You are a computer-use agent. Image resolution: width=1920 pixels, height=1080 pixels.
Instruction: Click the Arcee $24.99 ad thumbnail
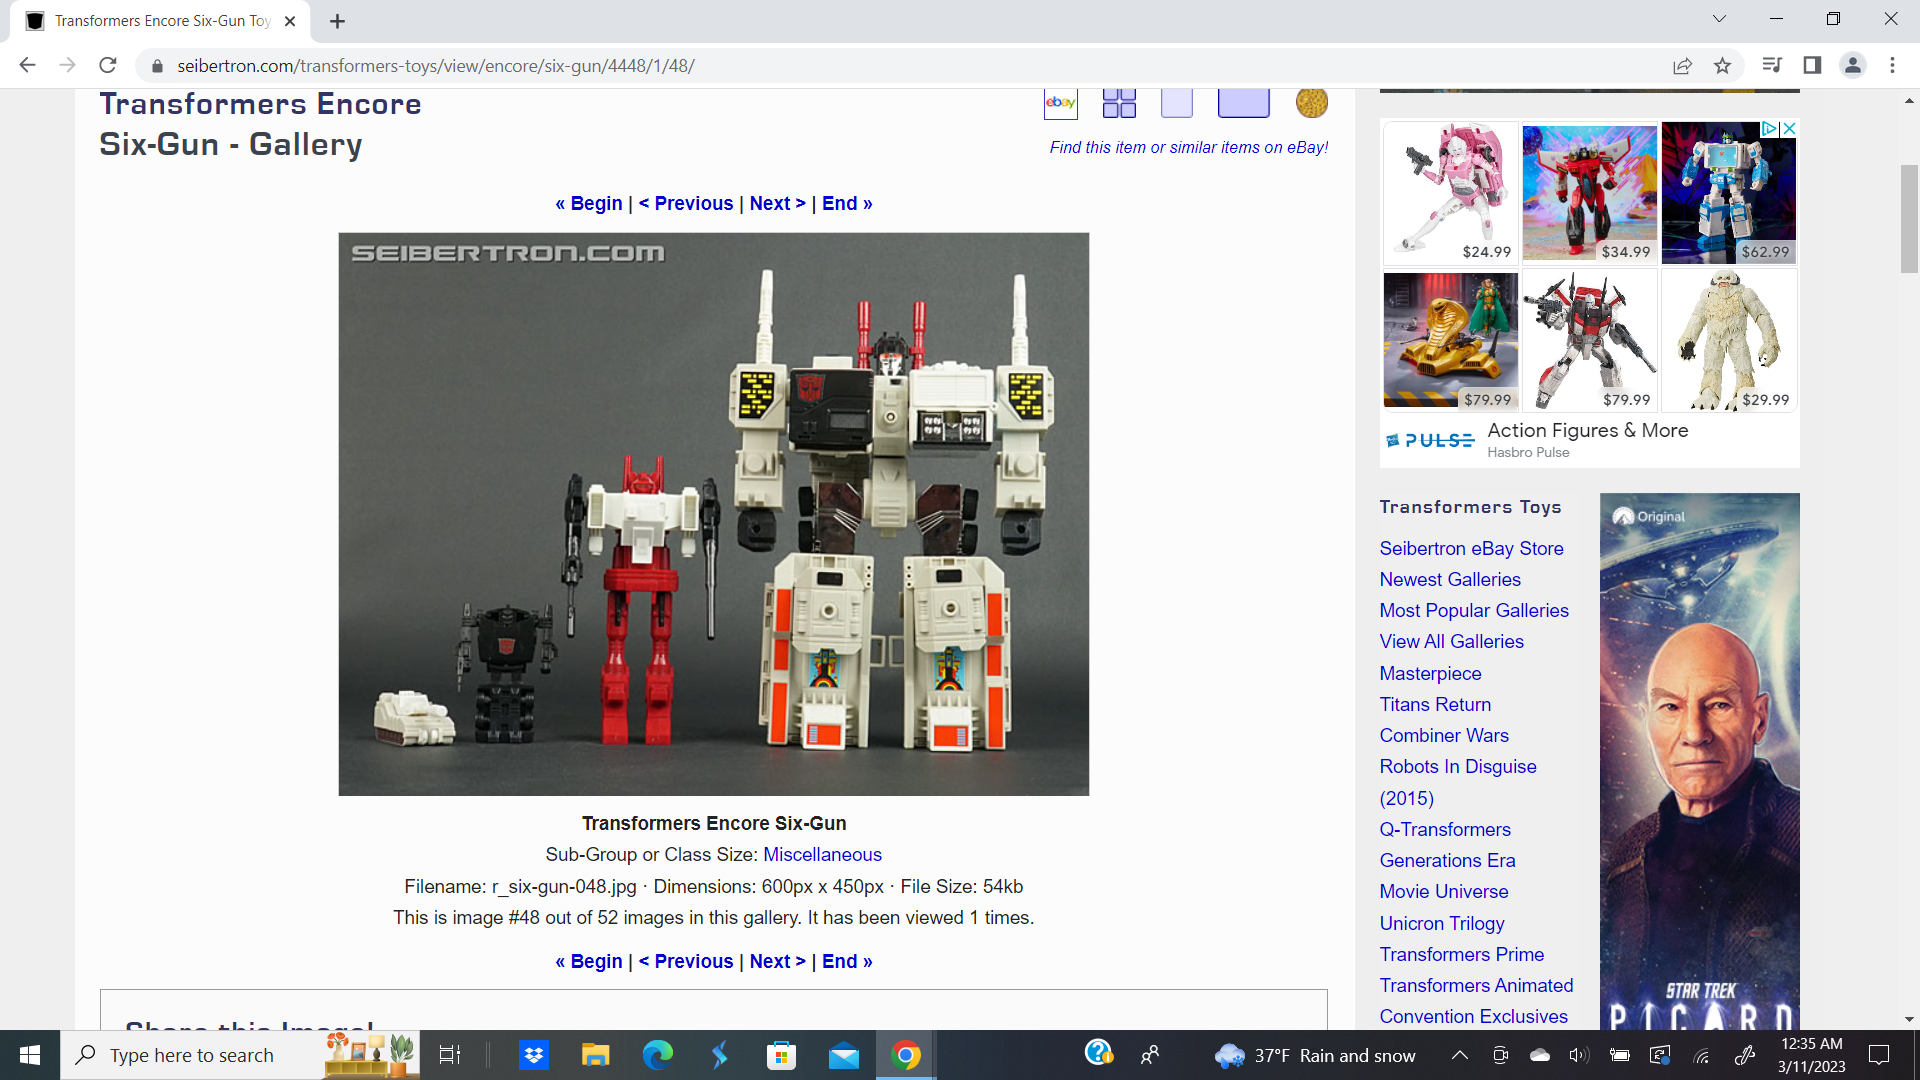tap(1450, 192)
